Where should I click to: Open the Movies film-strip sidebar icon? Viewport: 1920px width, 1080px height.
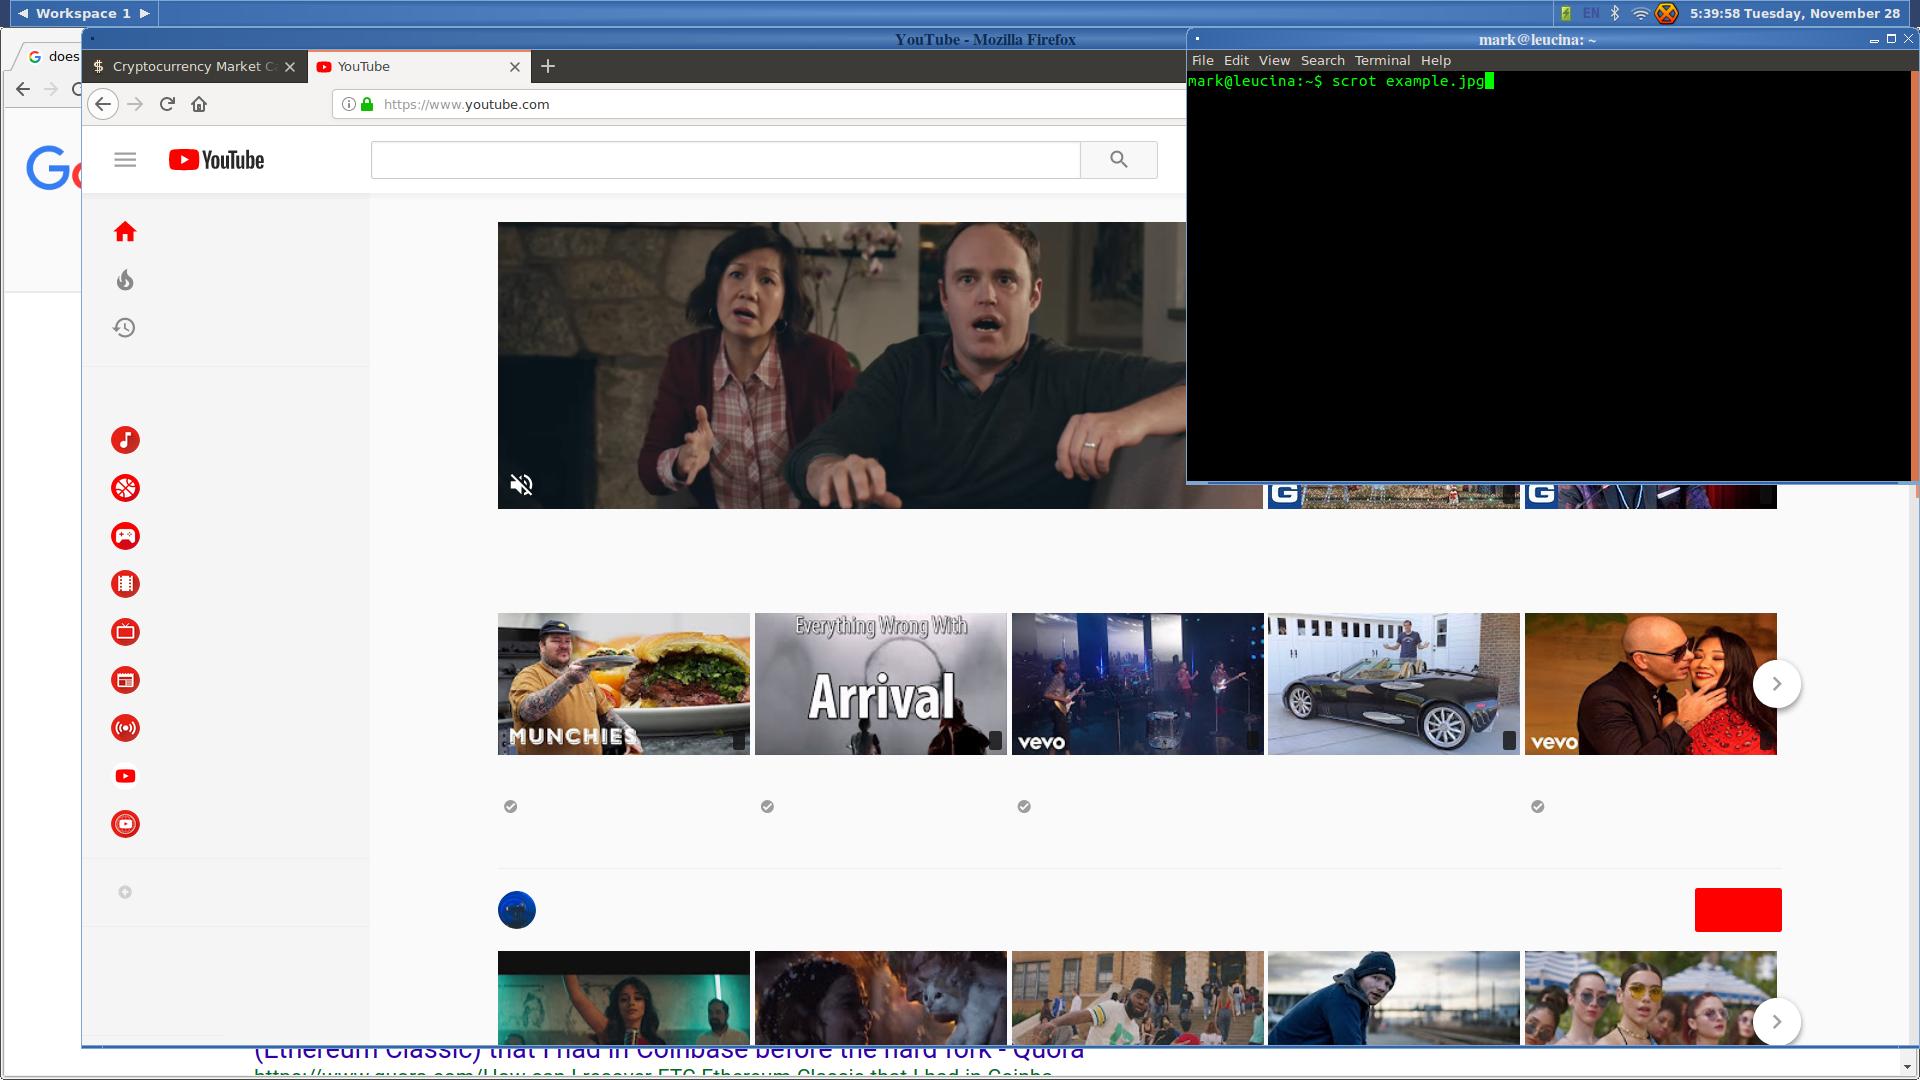point(125,584)
